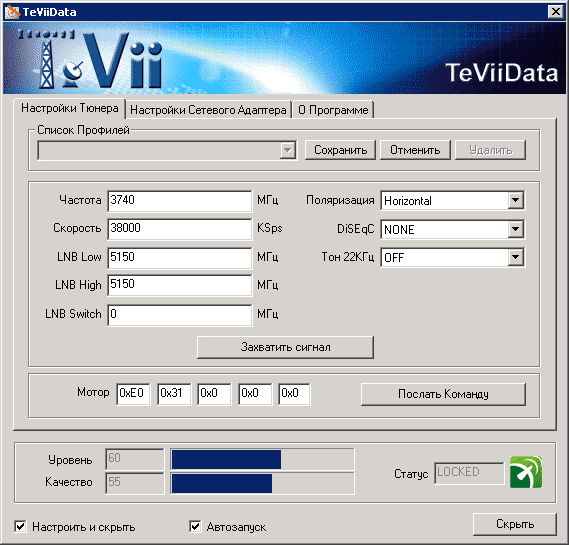Screen dimensions: 569x545
Task: Switch to Настройки Сетевого Адаптера tab
Action: click(208, 110)
